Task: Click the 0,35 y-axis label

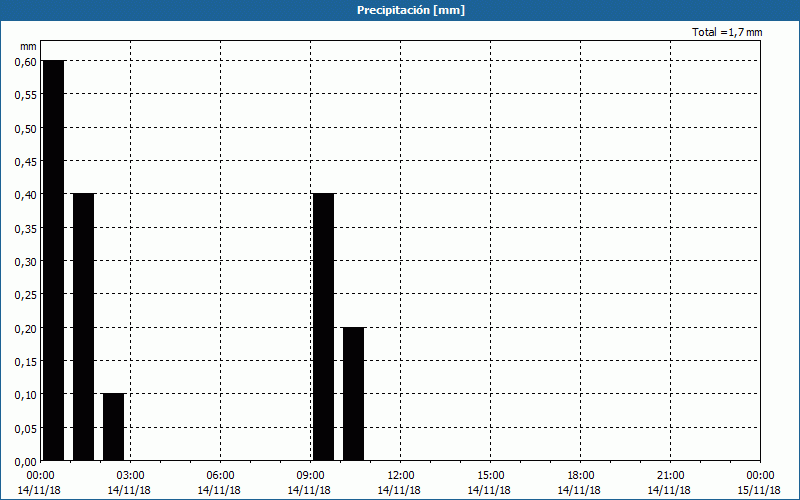Action: coord(26,229)
